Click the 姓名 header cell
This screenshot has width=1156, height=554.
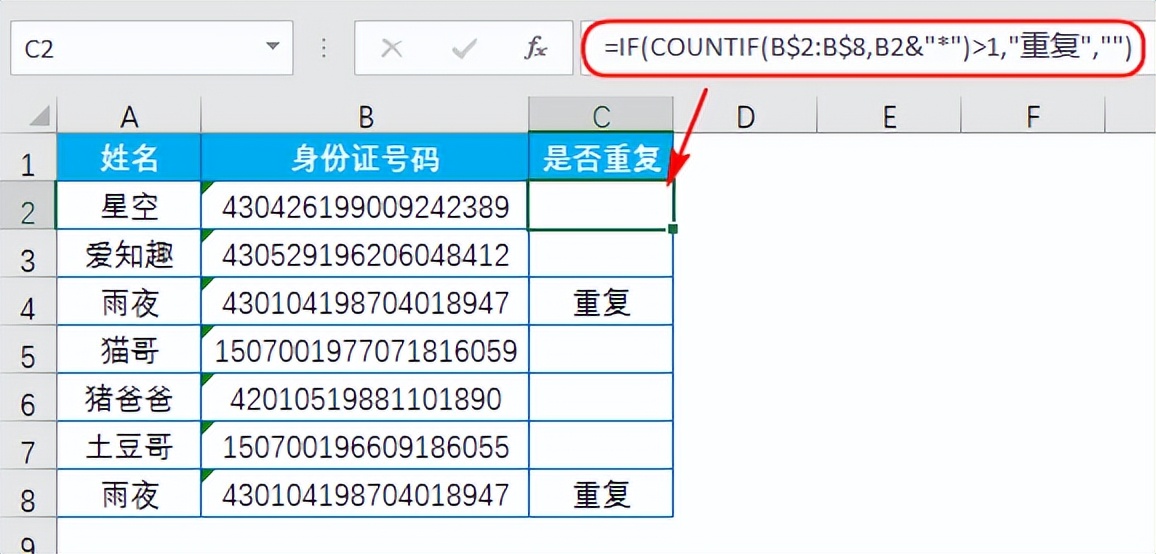point(129,157)
